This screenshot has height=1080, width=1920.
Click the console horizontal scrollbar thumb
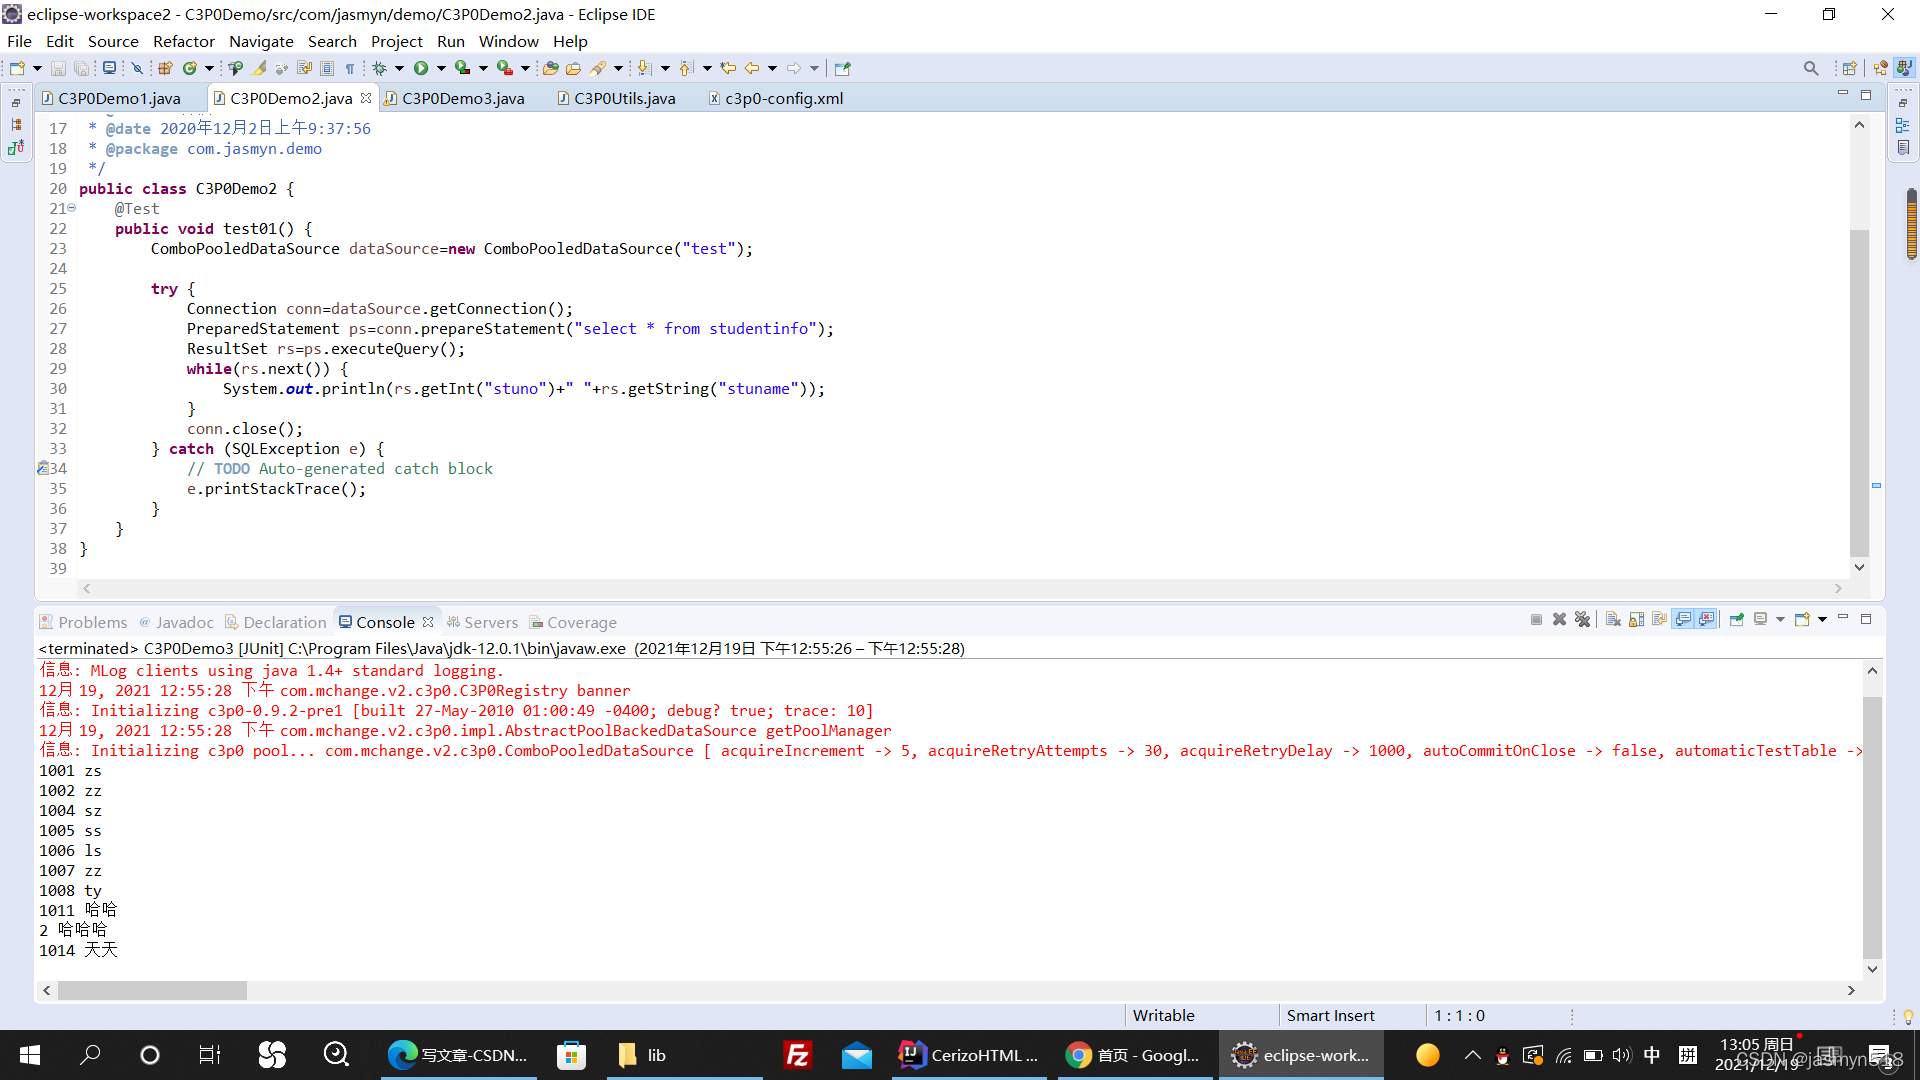click(152, 990)
